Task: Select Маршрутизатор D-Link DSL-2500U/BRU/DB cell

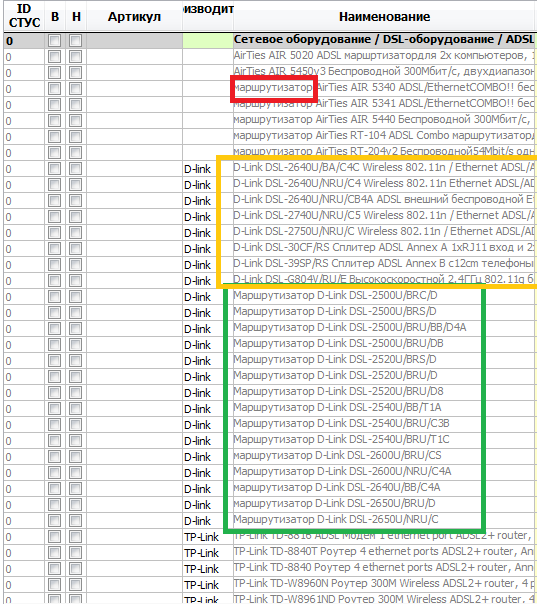Action: coord(384,344)
